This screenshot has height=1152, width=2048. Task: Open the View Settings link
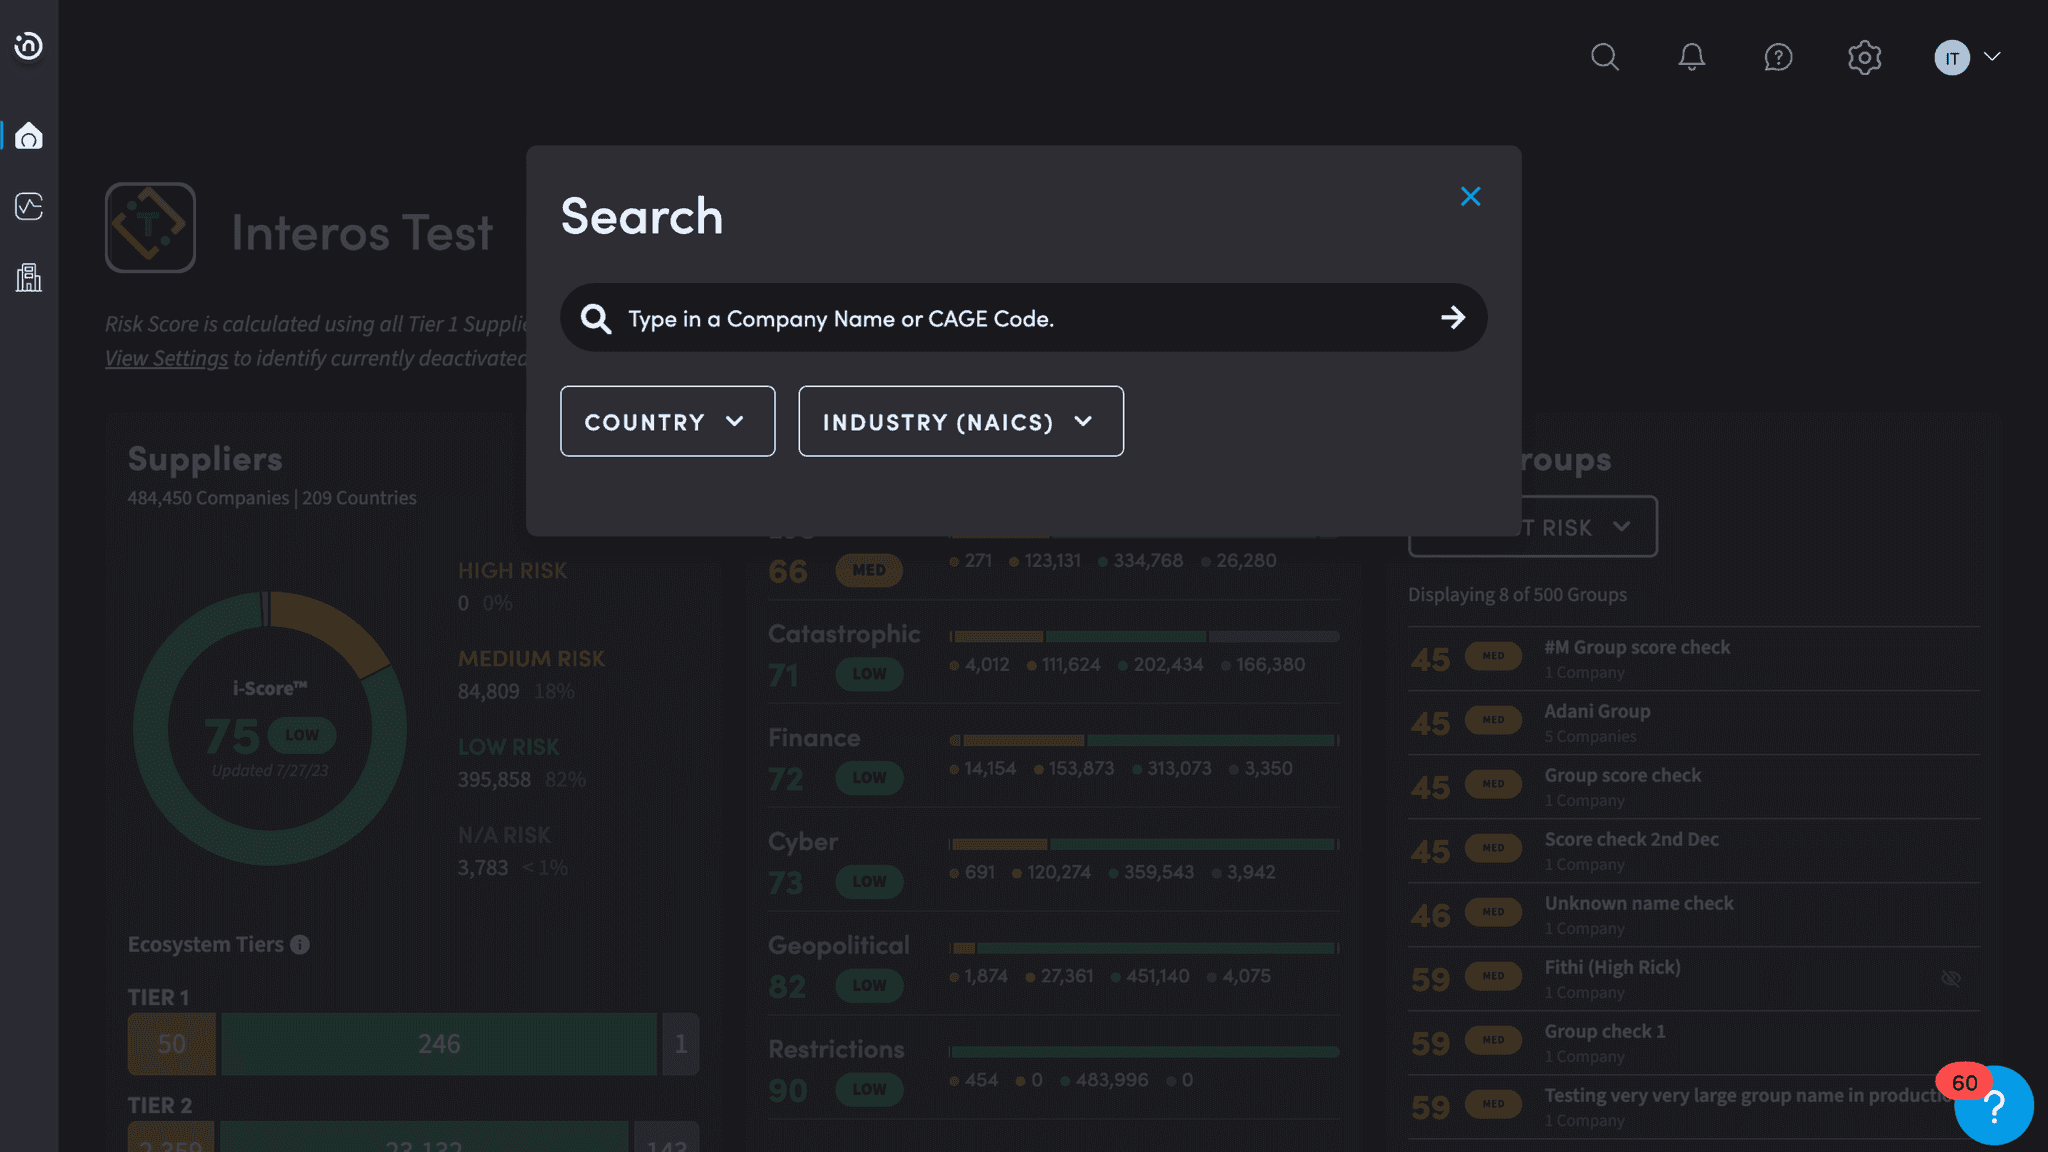click(166, 358)
